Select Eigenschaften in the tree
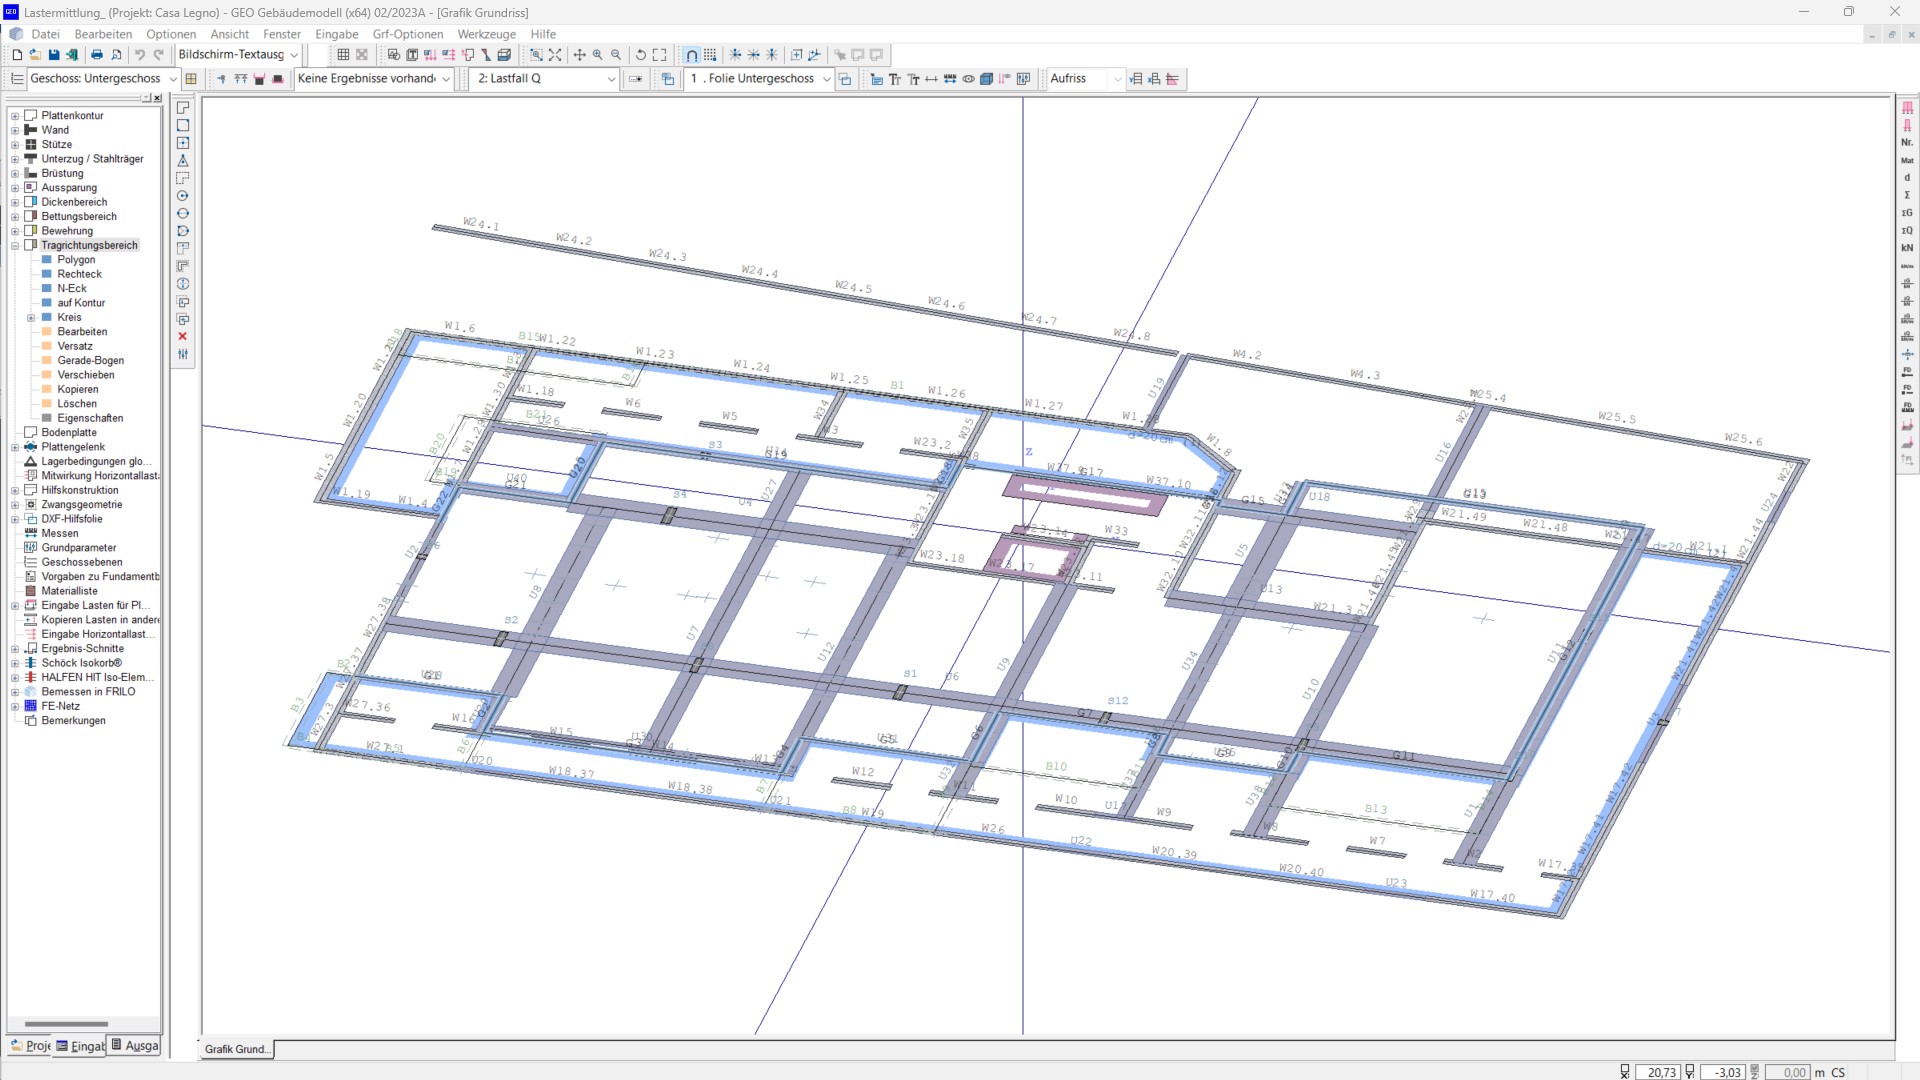Image resolution: width=1920 pixels, height=1080 pixels. [90, 418]
